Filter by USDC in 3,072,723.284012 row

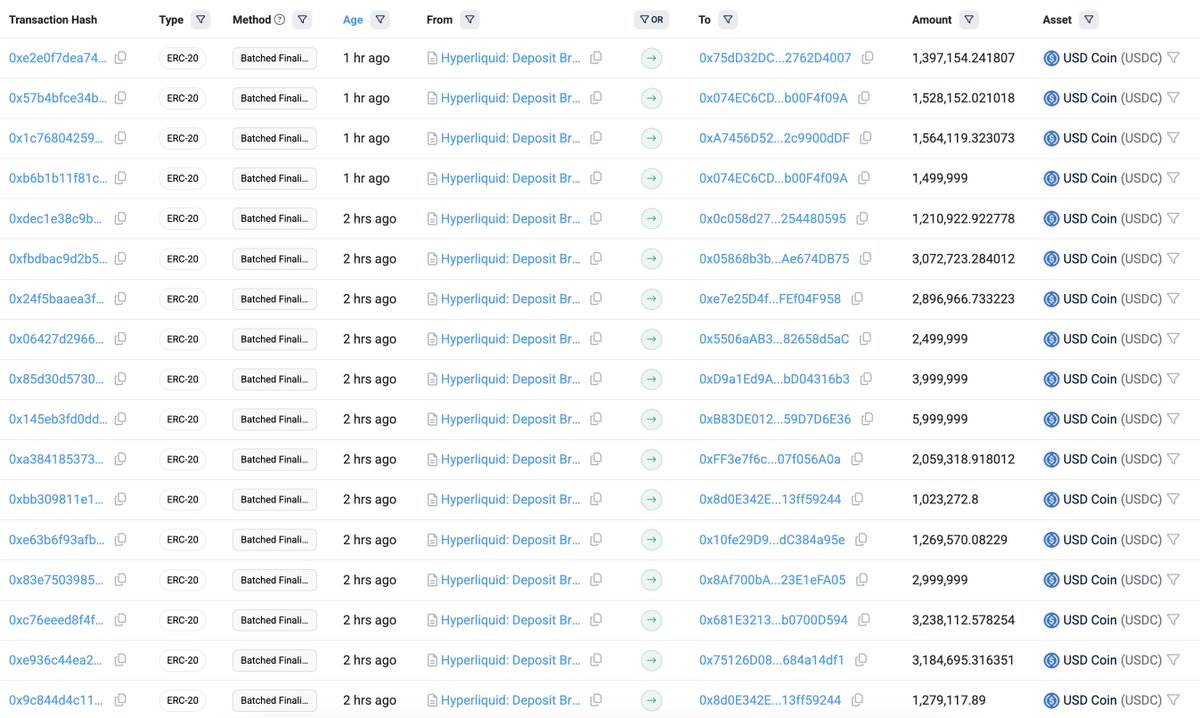[x=1174, y=258]
